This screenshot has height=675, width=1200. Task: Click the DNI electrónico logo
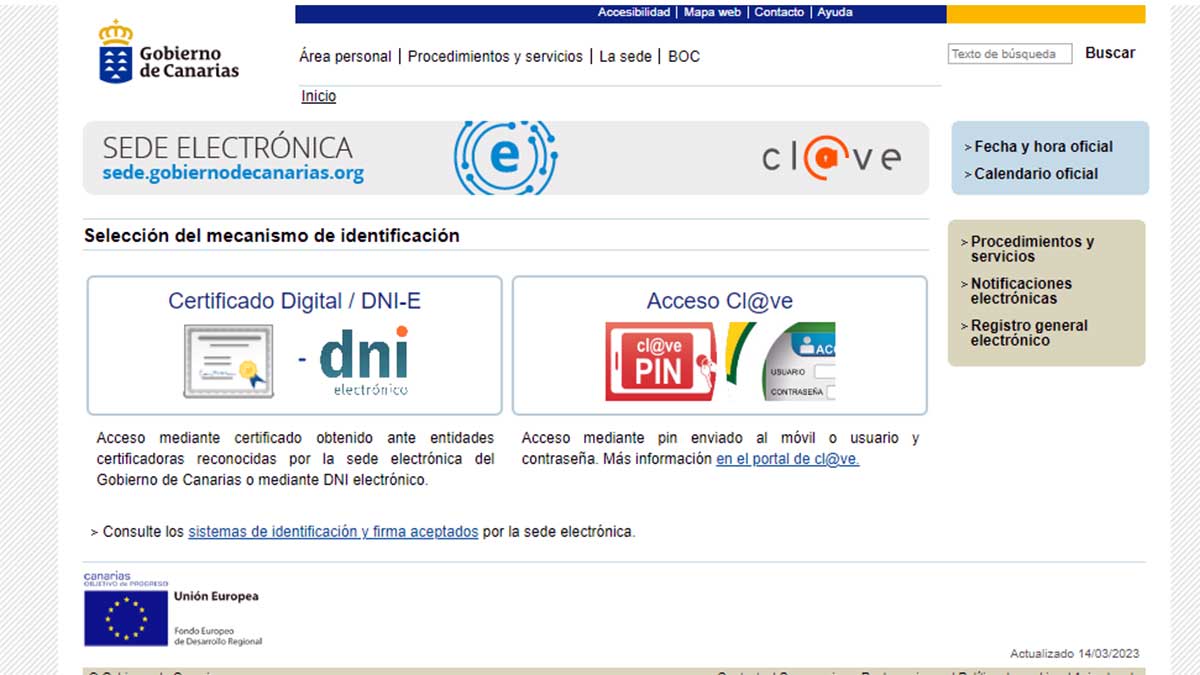click(x=364, y=361)
